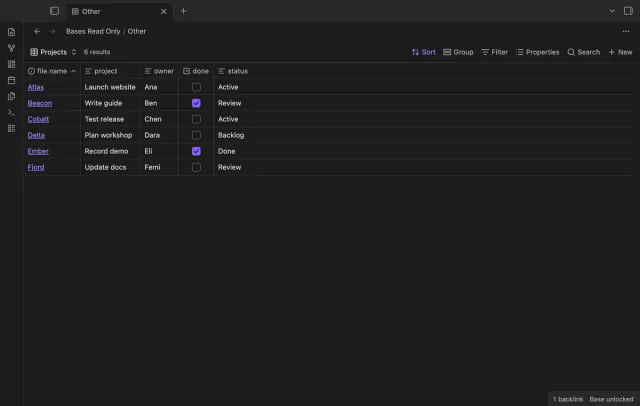Check the done box for Fjord
The image size is (640, 406).
(x=196, y=167)
